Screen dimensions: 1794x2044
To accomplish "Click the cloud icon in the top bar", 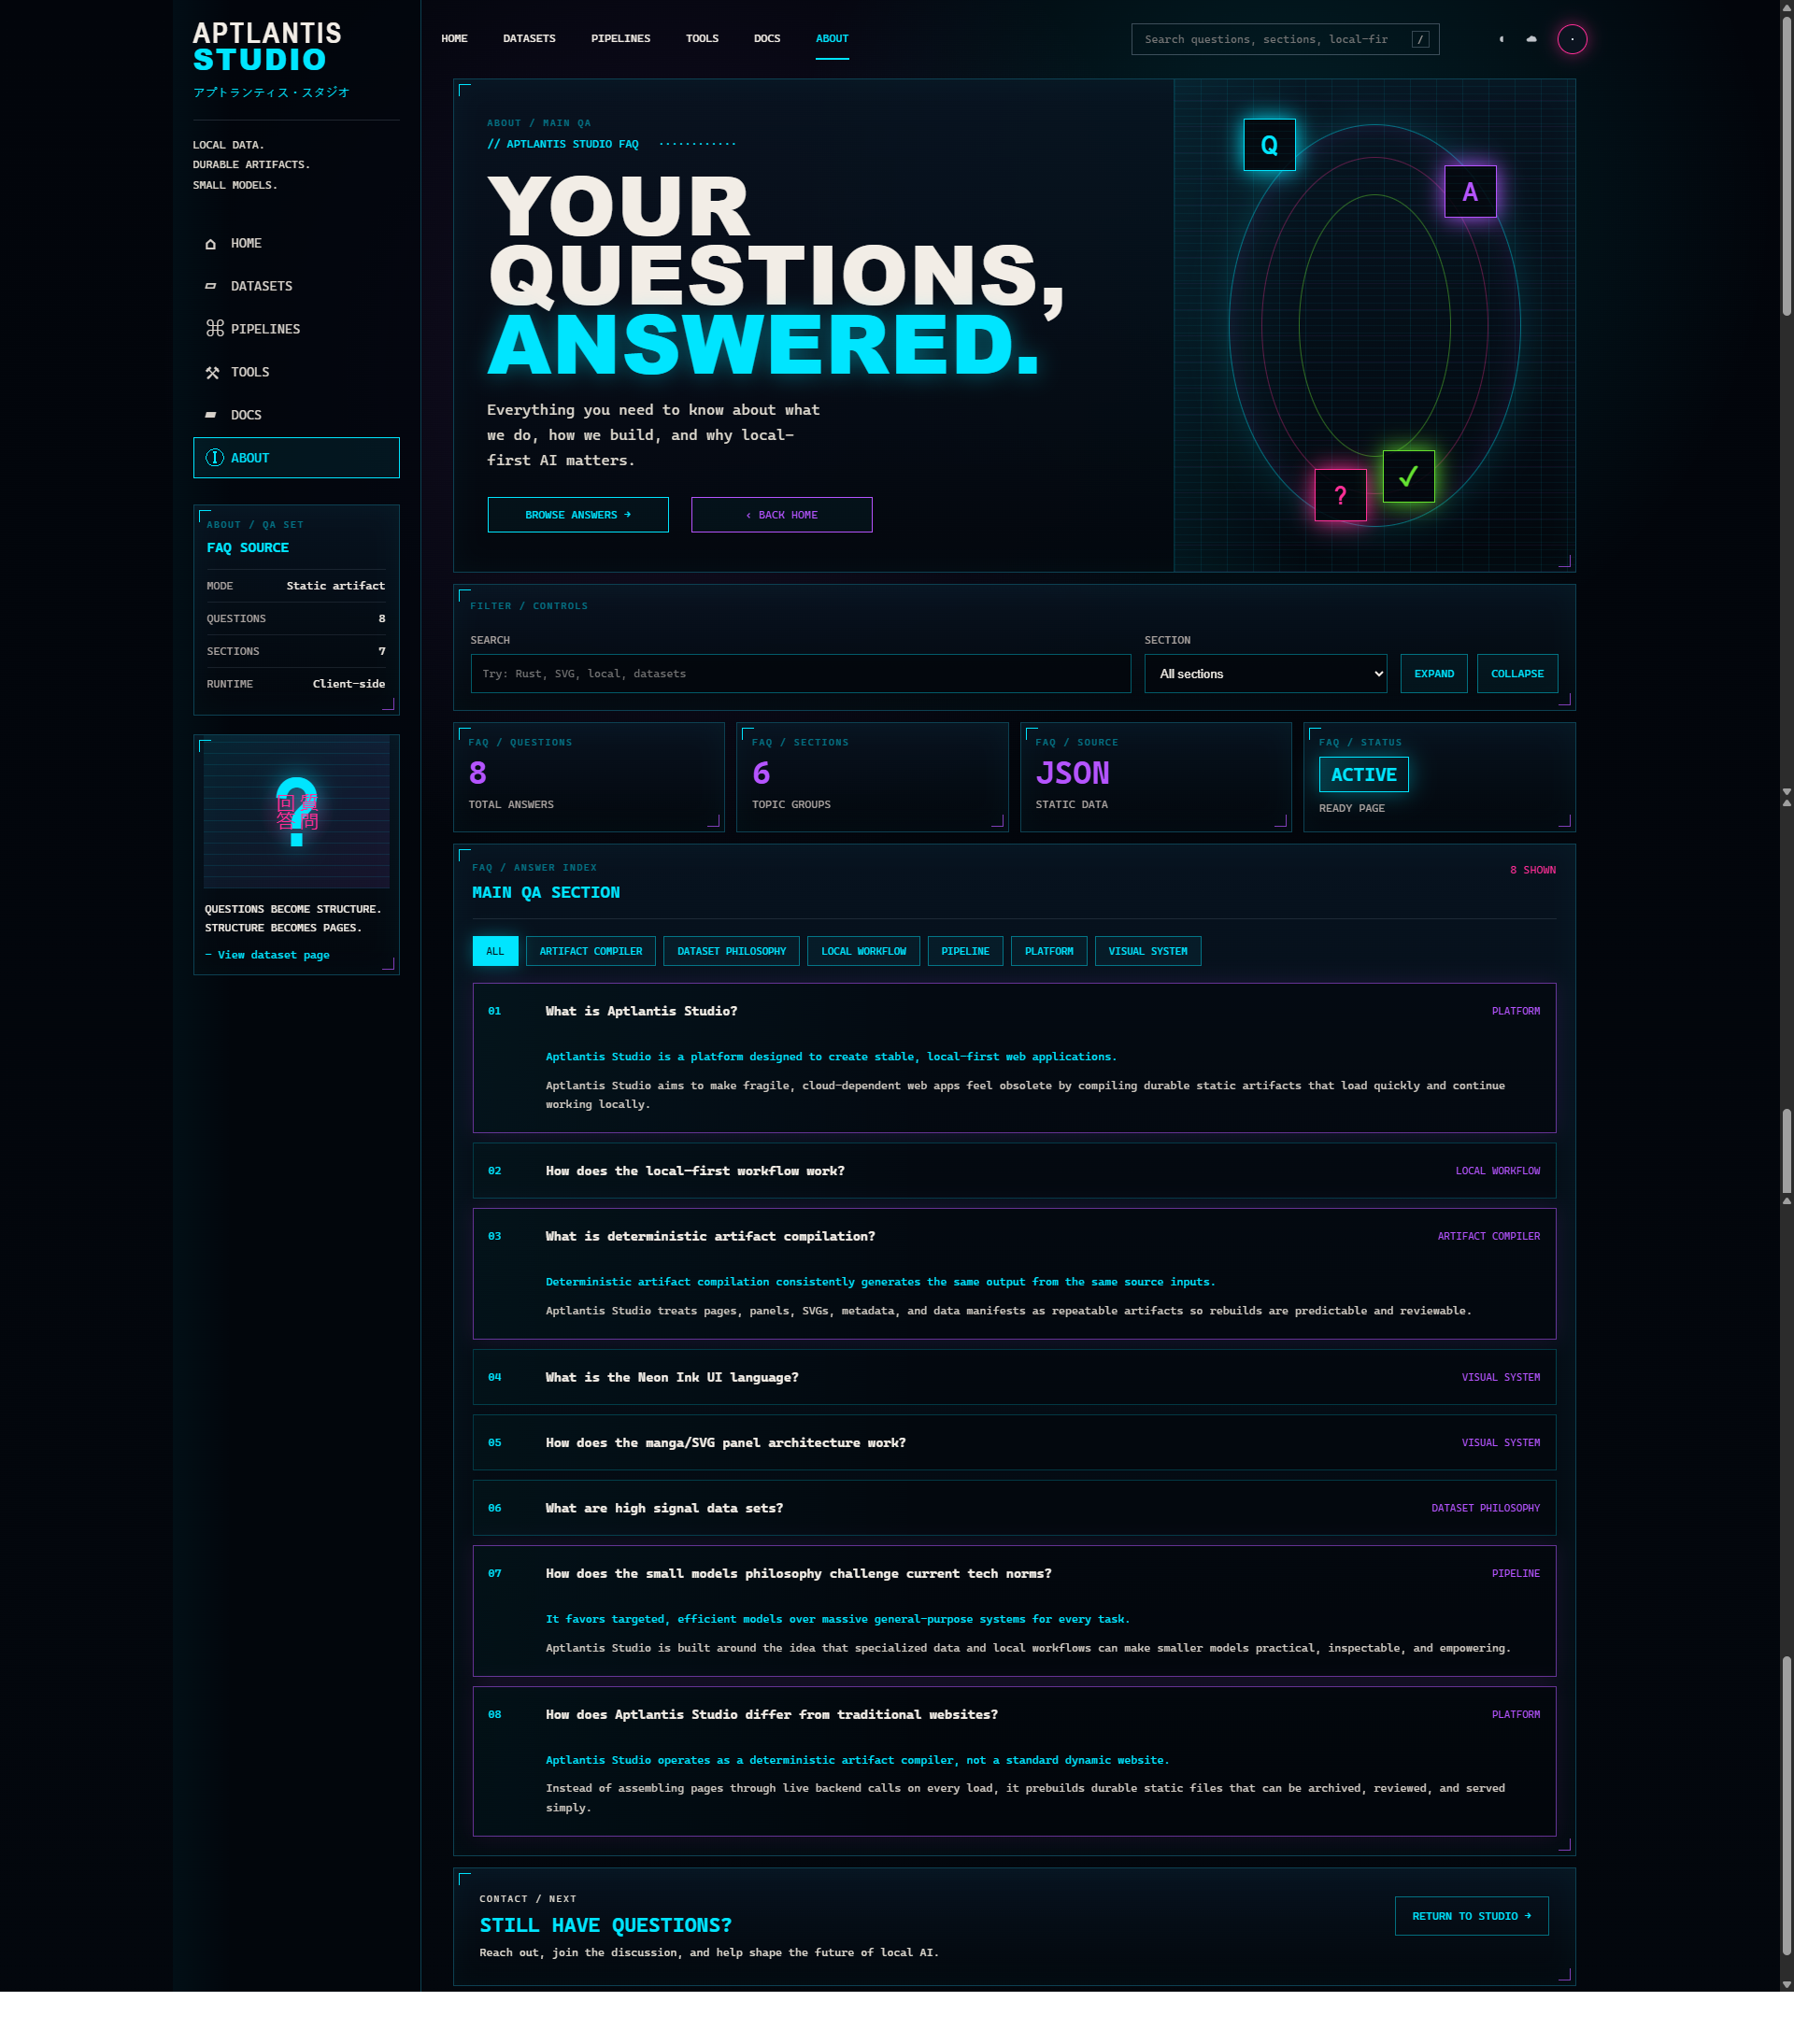I will (1531, 40).
